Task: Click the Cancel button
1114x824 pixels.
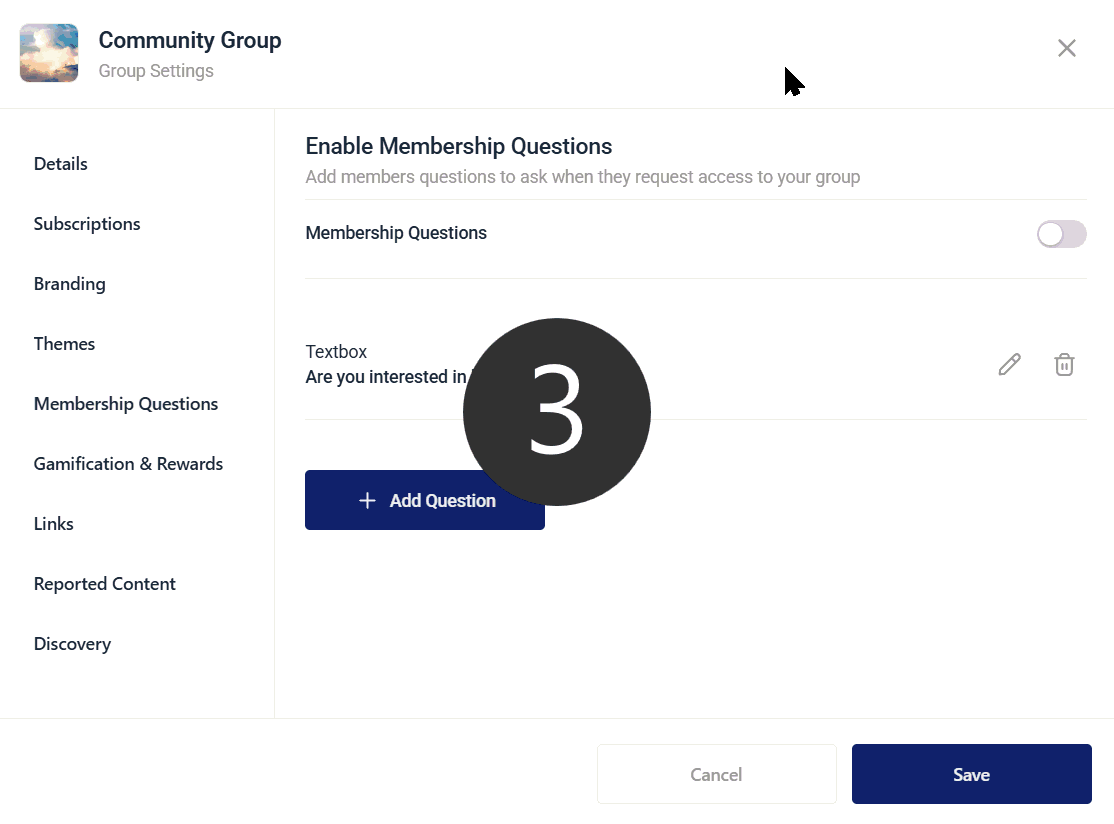Action: 716,774
